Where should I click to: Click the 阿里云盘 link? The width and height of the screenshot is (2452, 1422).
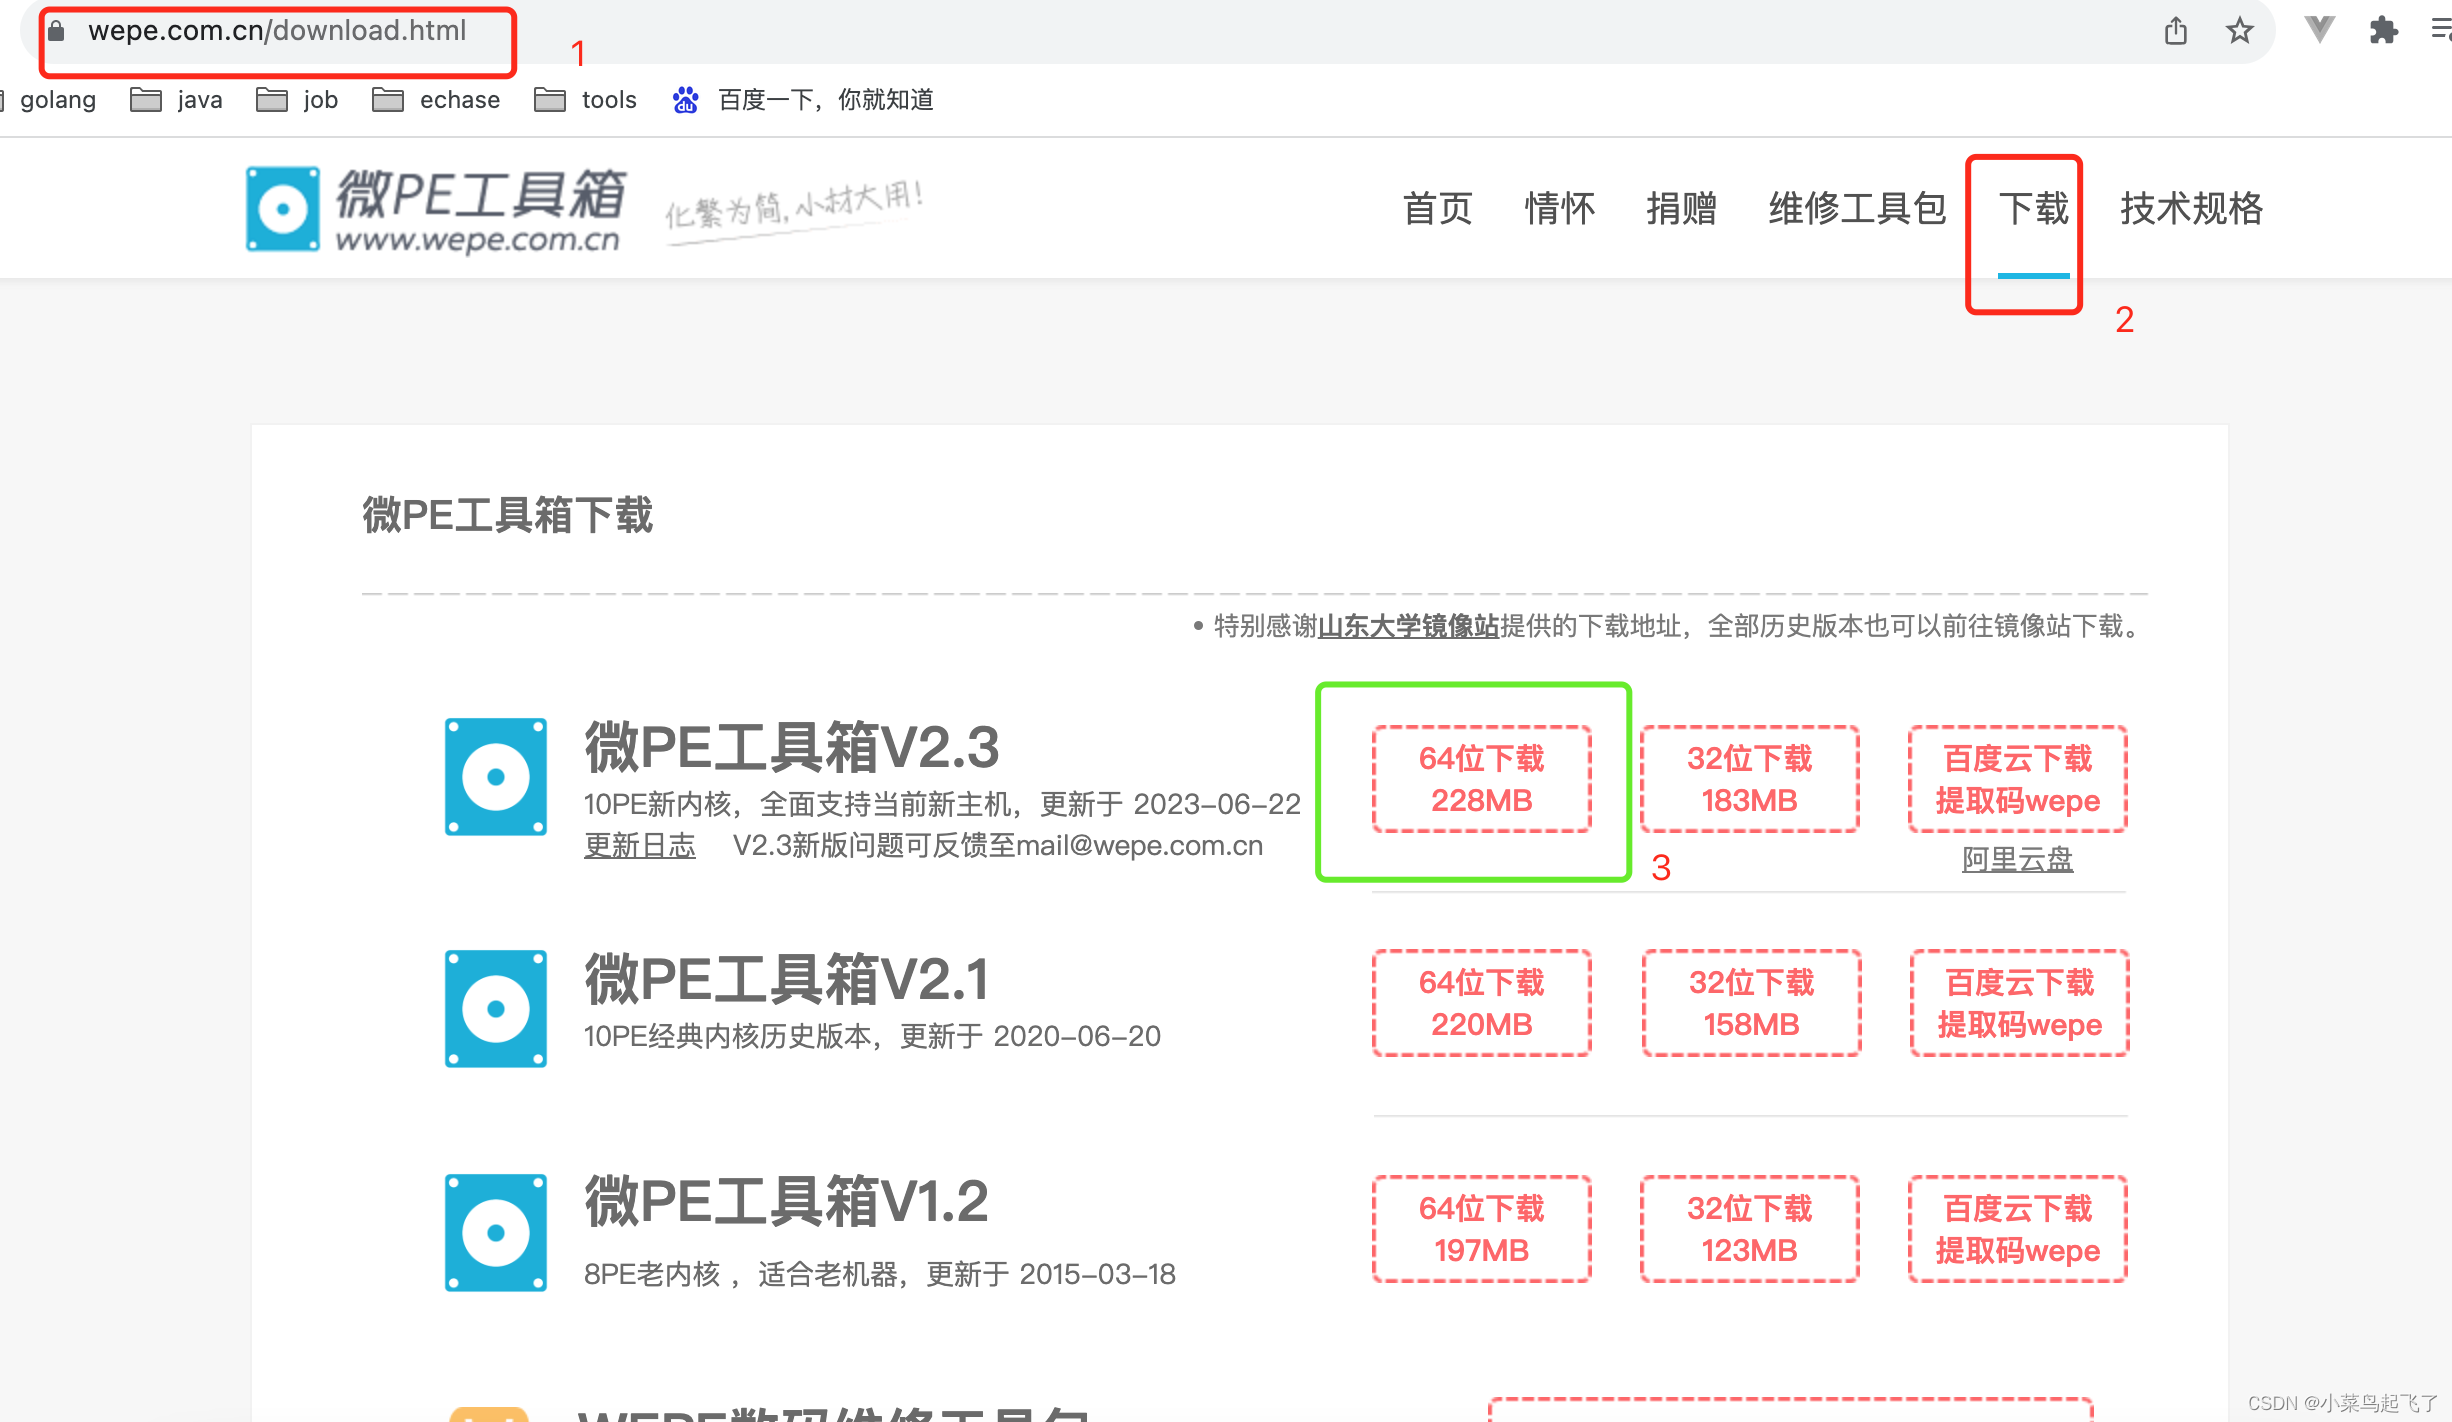click(x=2017, y=859)
